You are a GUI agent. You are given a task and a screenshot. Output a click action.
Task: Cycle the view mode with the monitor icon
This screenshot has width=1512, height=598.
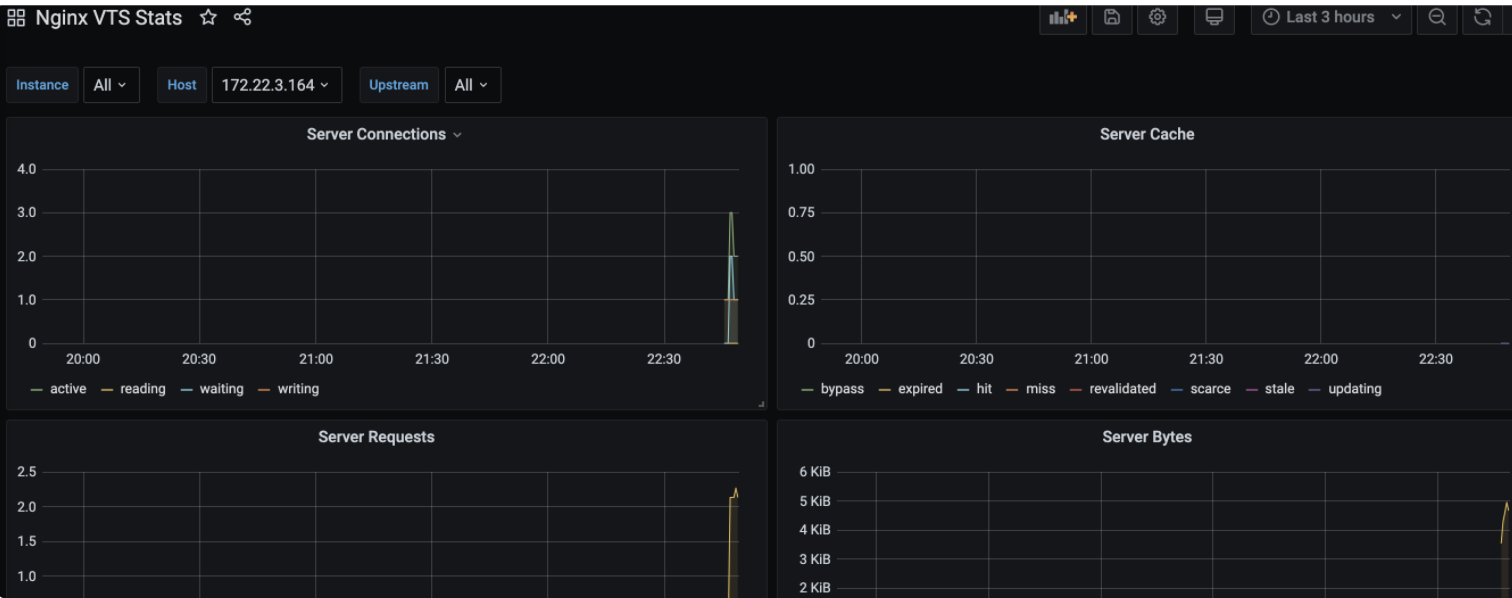1215,17
